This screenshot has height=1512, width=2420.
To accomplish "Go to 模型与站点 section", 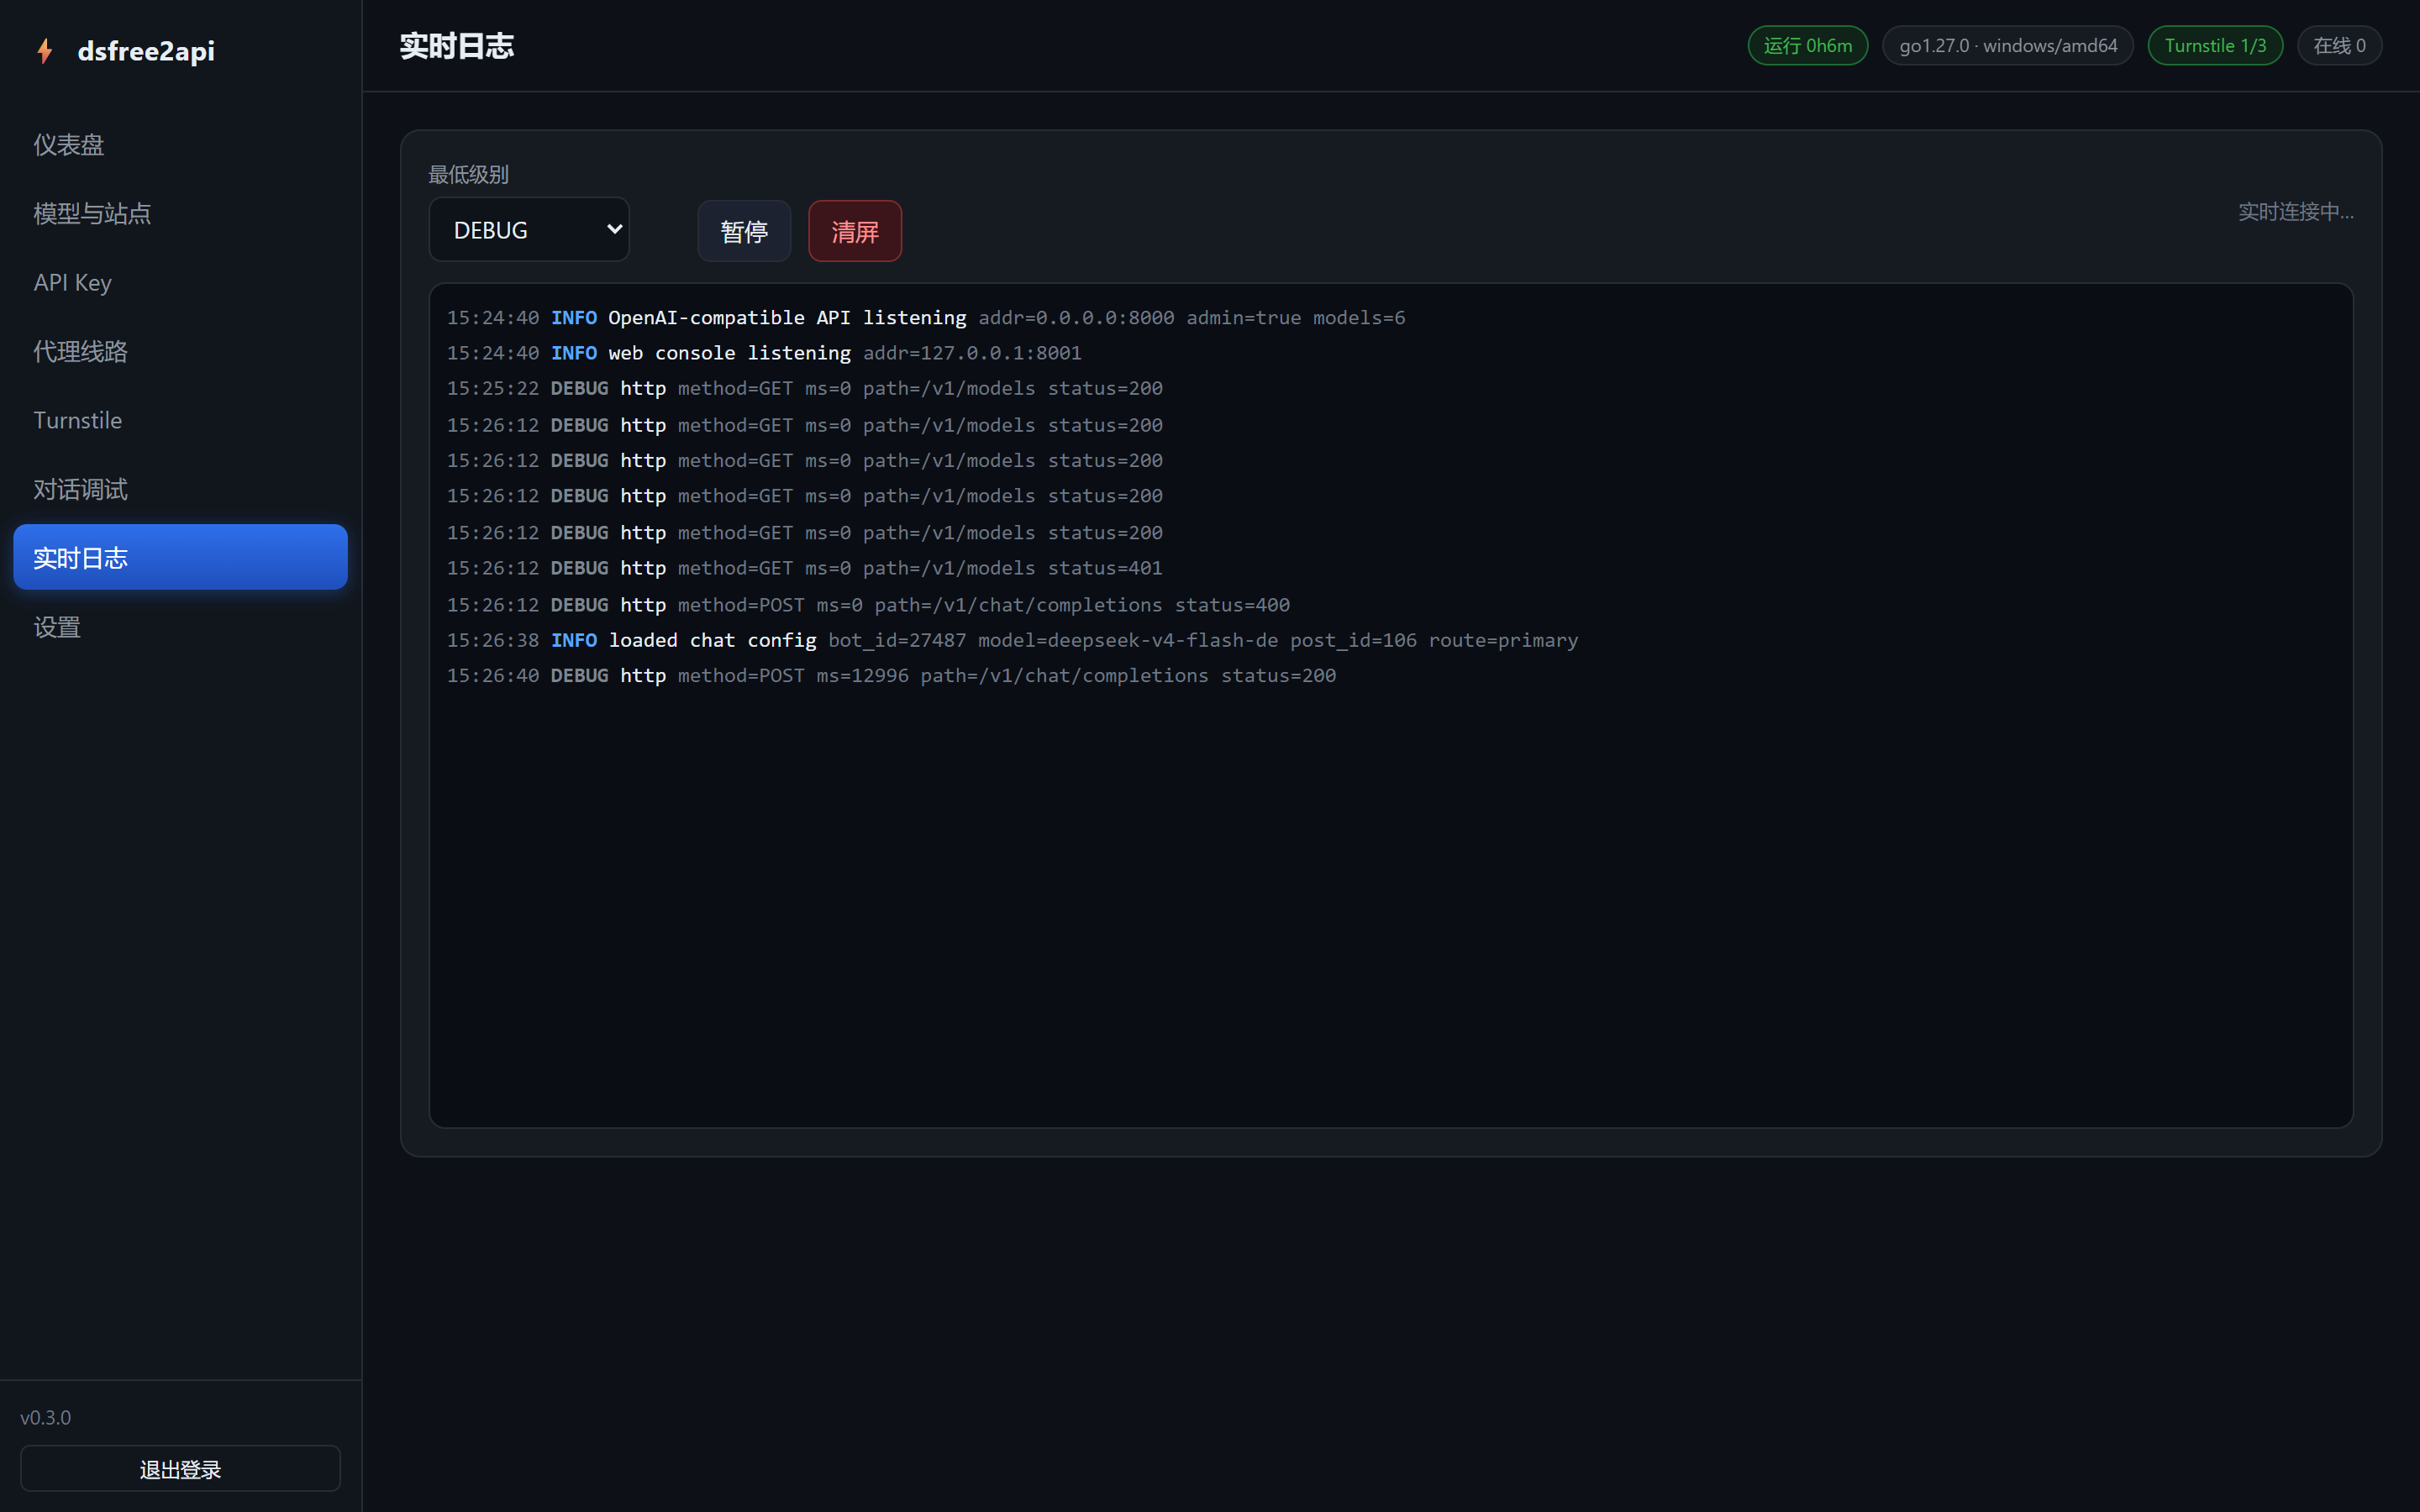I will (180, 213).
